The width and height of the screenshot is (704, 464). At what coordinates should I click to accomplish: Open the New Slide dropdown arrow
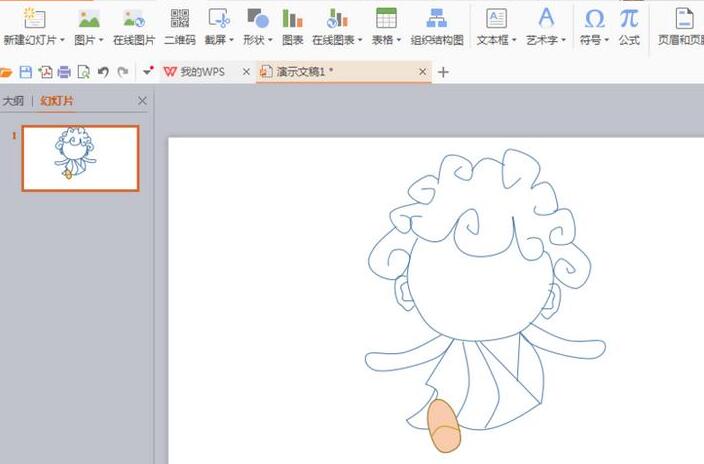click(62, 40)
